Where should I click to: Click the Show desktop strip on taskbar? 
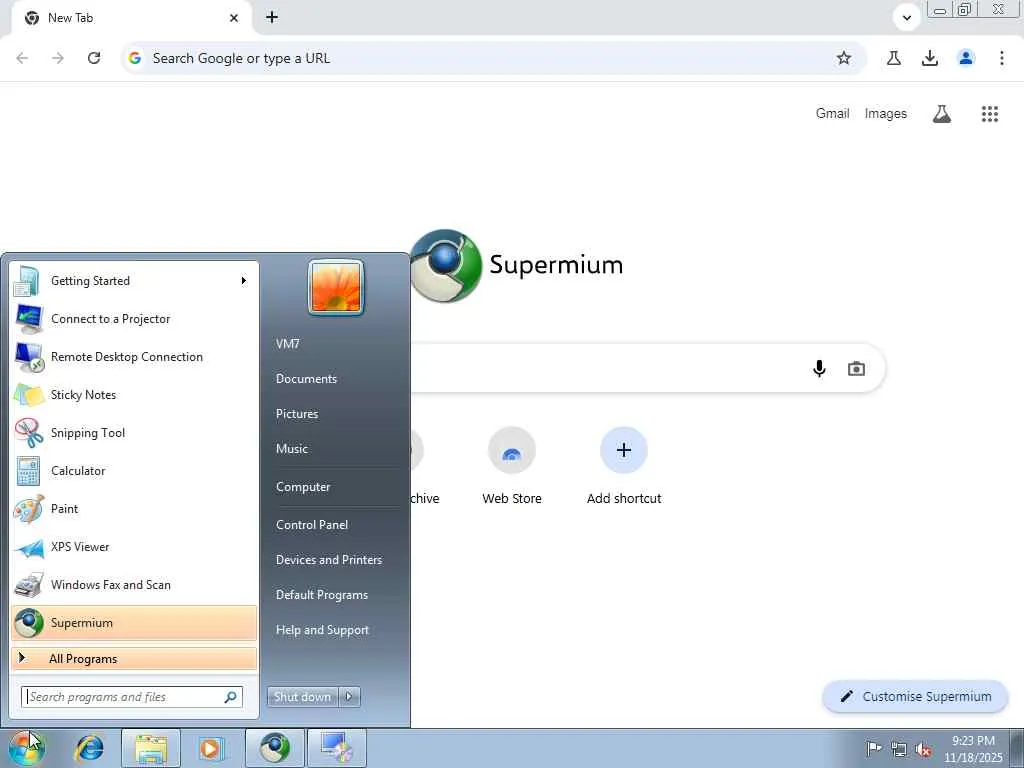tap(1017, 748)
